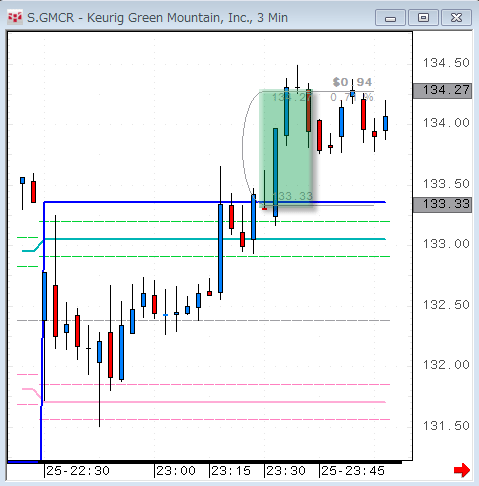
Task: Click the 132.00 price axis label
Action: [x=446, y=365]
